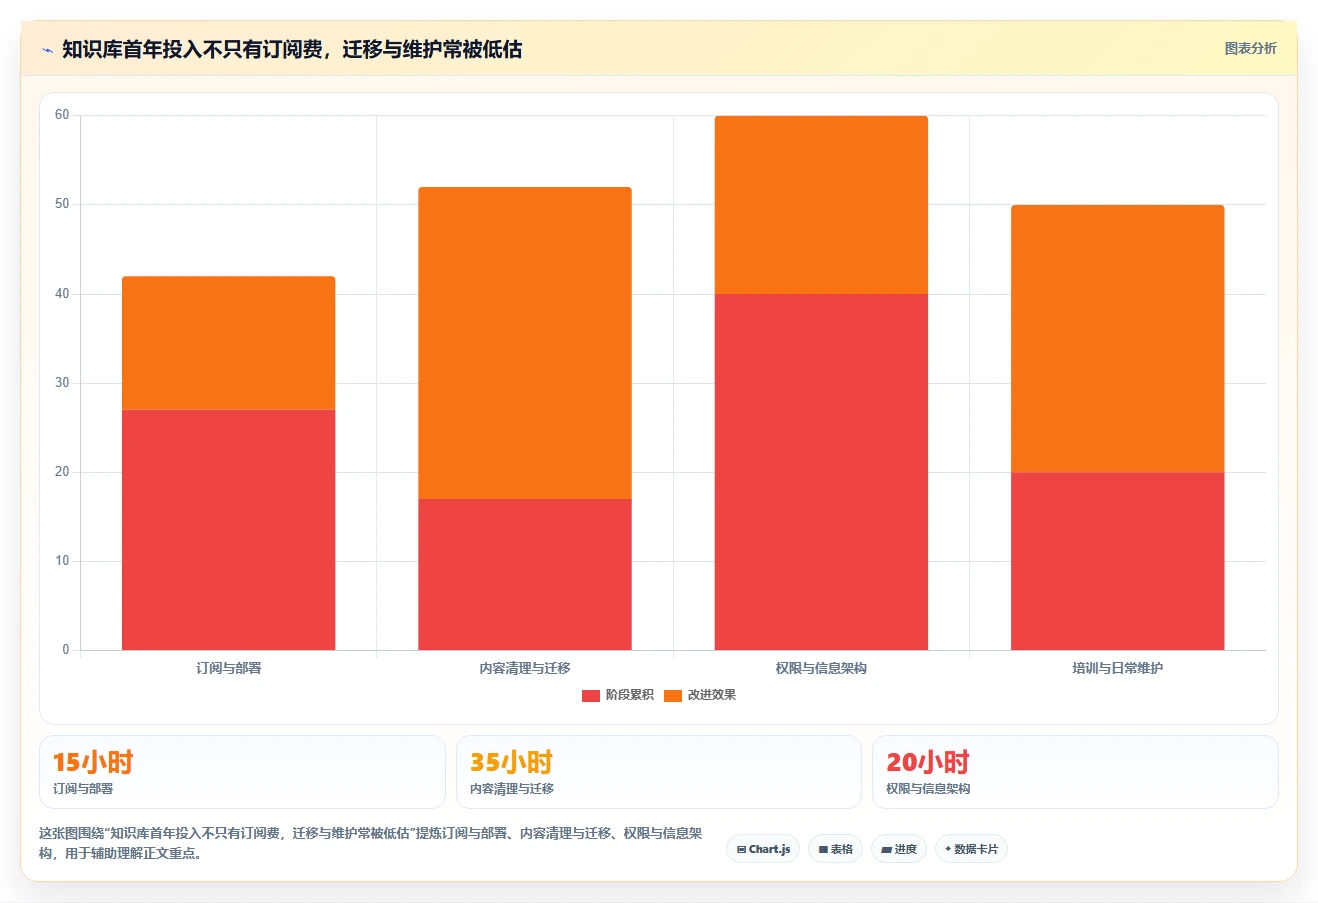
Task: Click the y-axis value 60
Action: [62, 115]
